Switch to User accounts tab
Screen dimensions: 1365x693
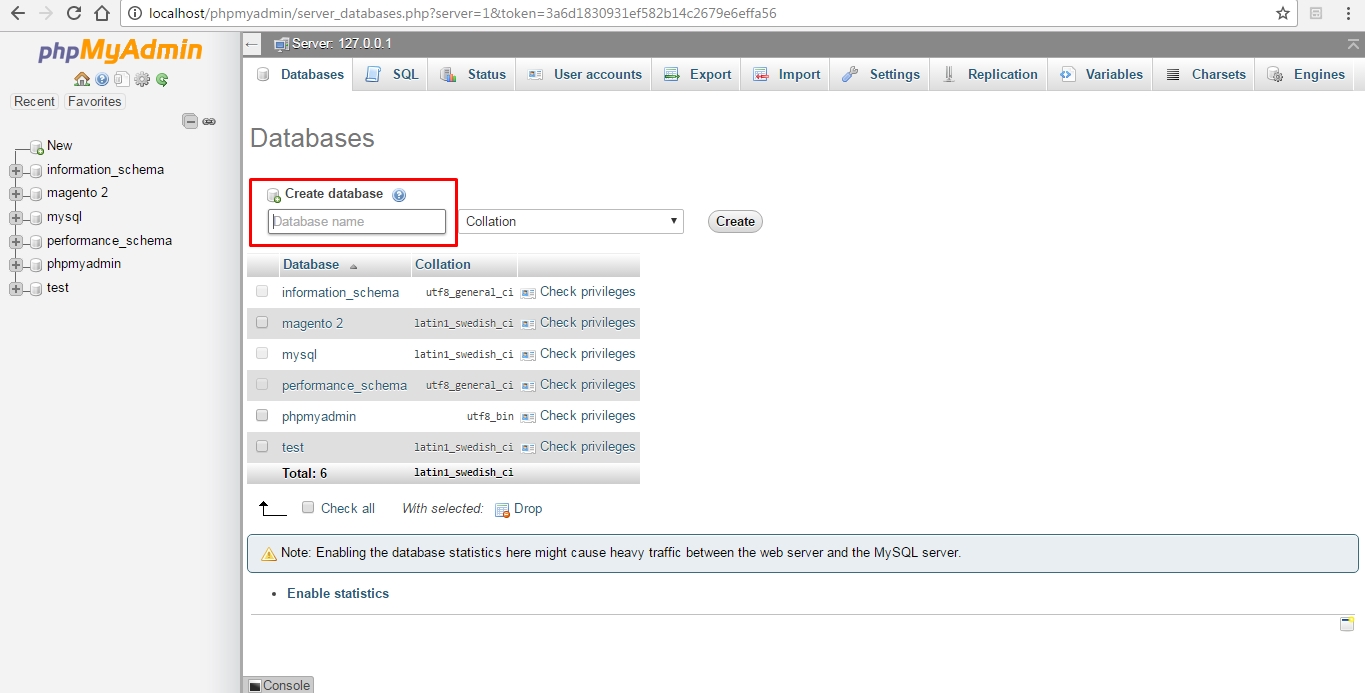(584, 74)
